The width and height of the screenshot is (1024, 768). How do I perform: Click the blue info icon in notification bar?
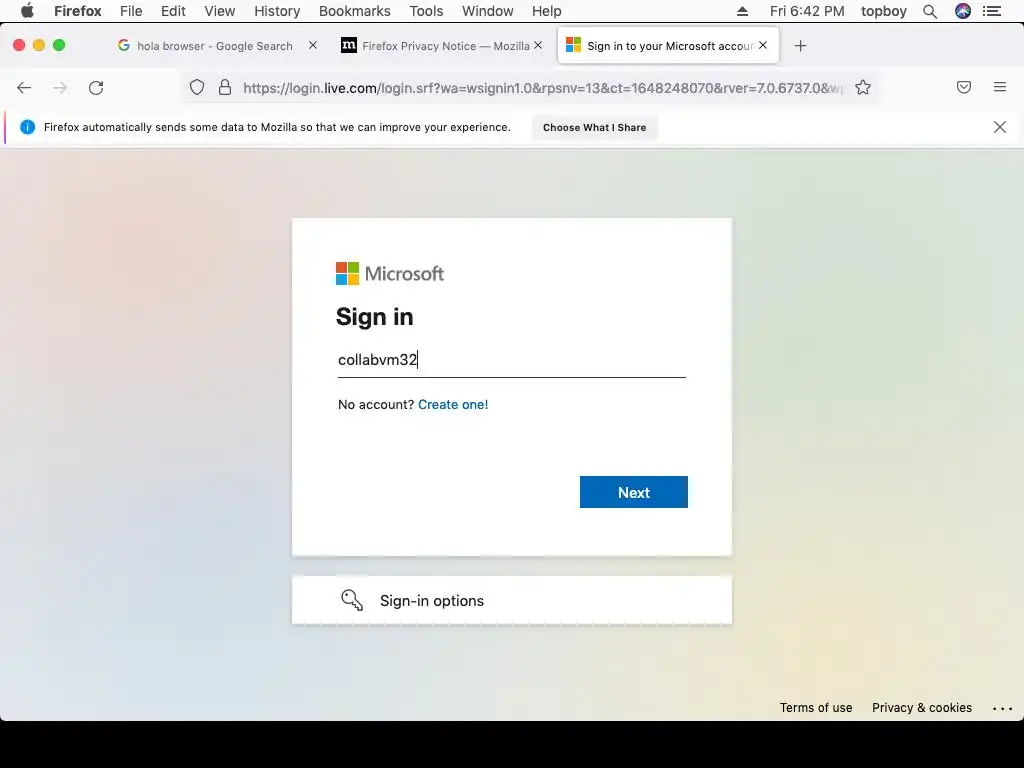[27, 127]
